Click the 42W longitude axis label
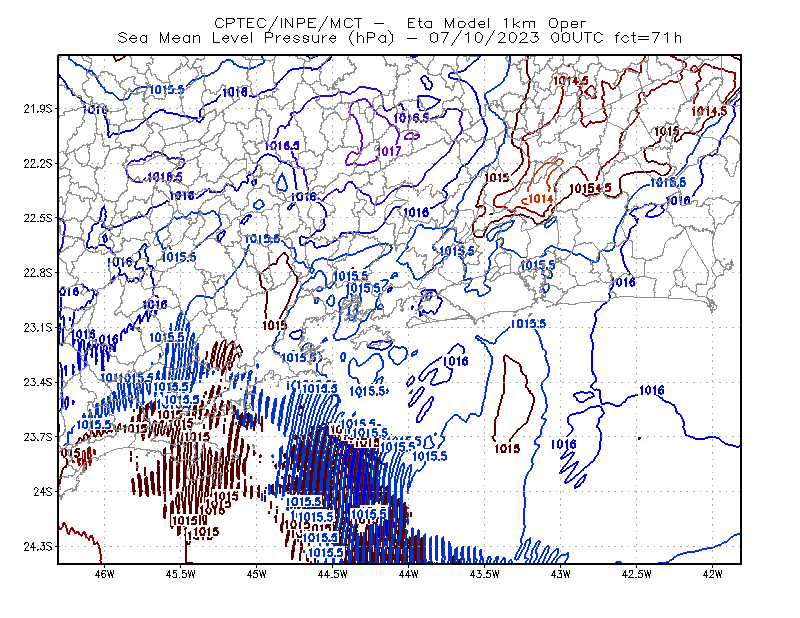 [712, 575]
